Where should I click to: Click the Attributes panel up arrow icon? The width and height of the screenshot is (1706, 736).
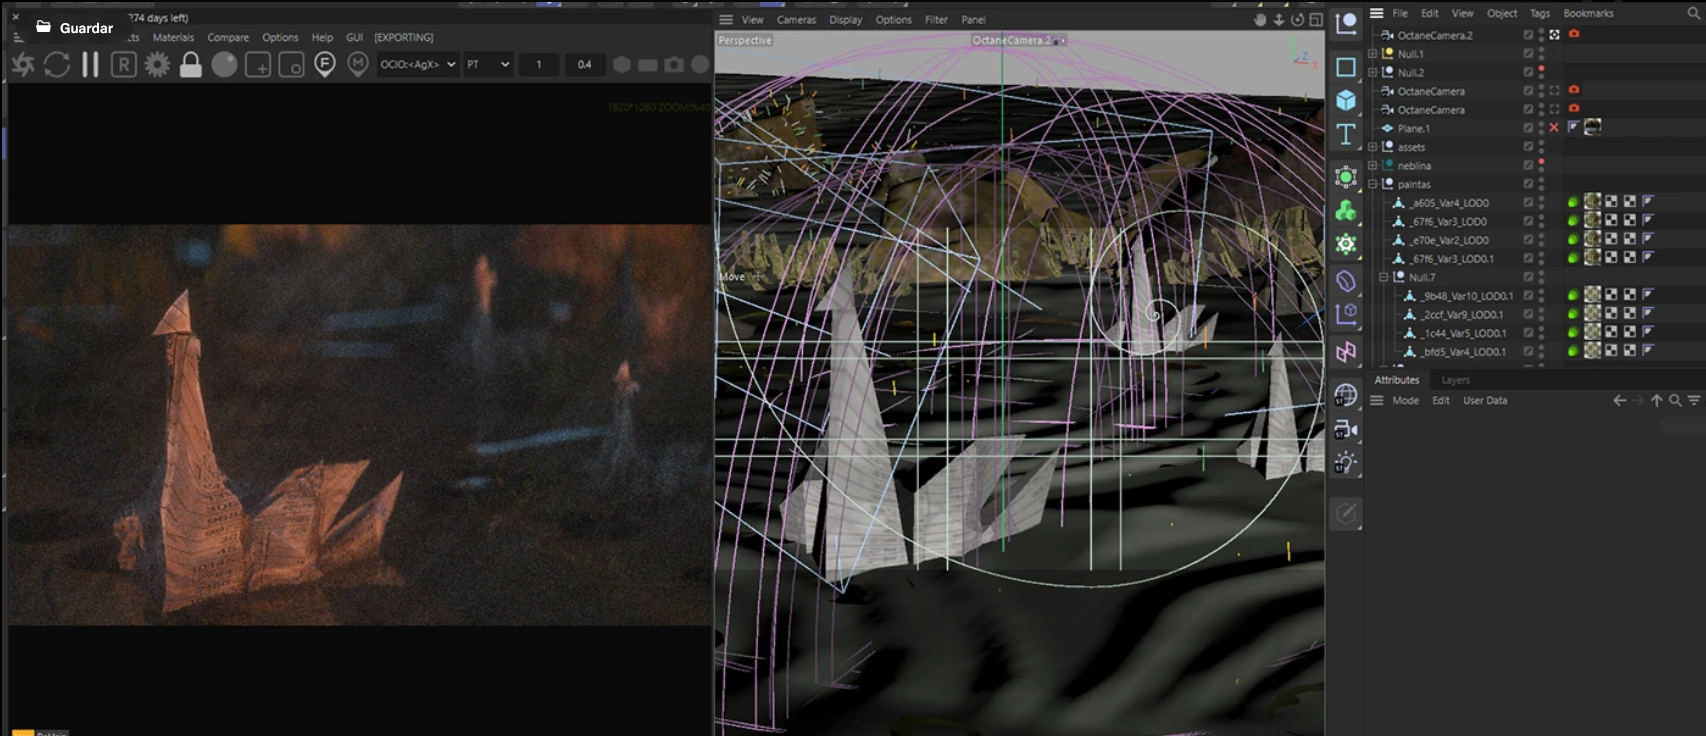[x=1657, y=400]
